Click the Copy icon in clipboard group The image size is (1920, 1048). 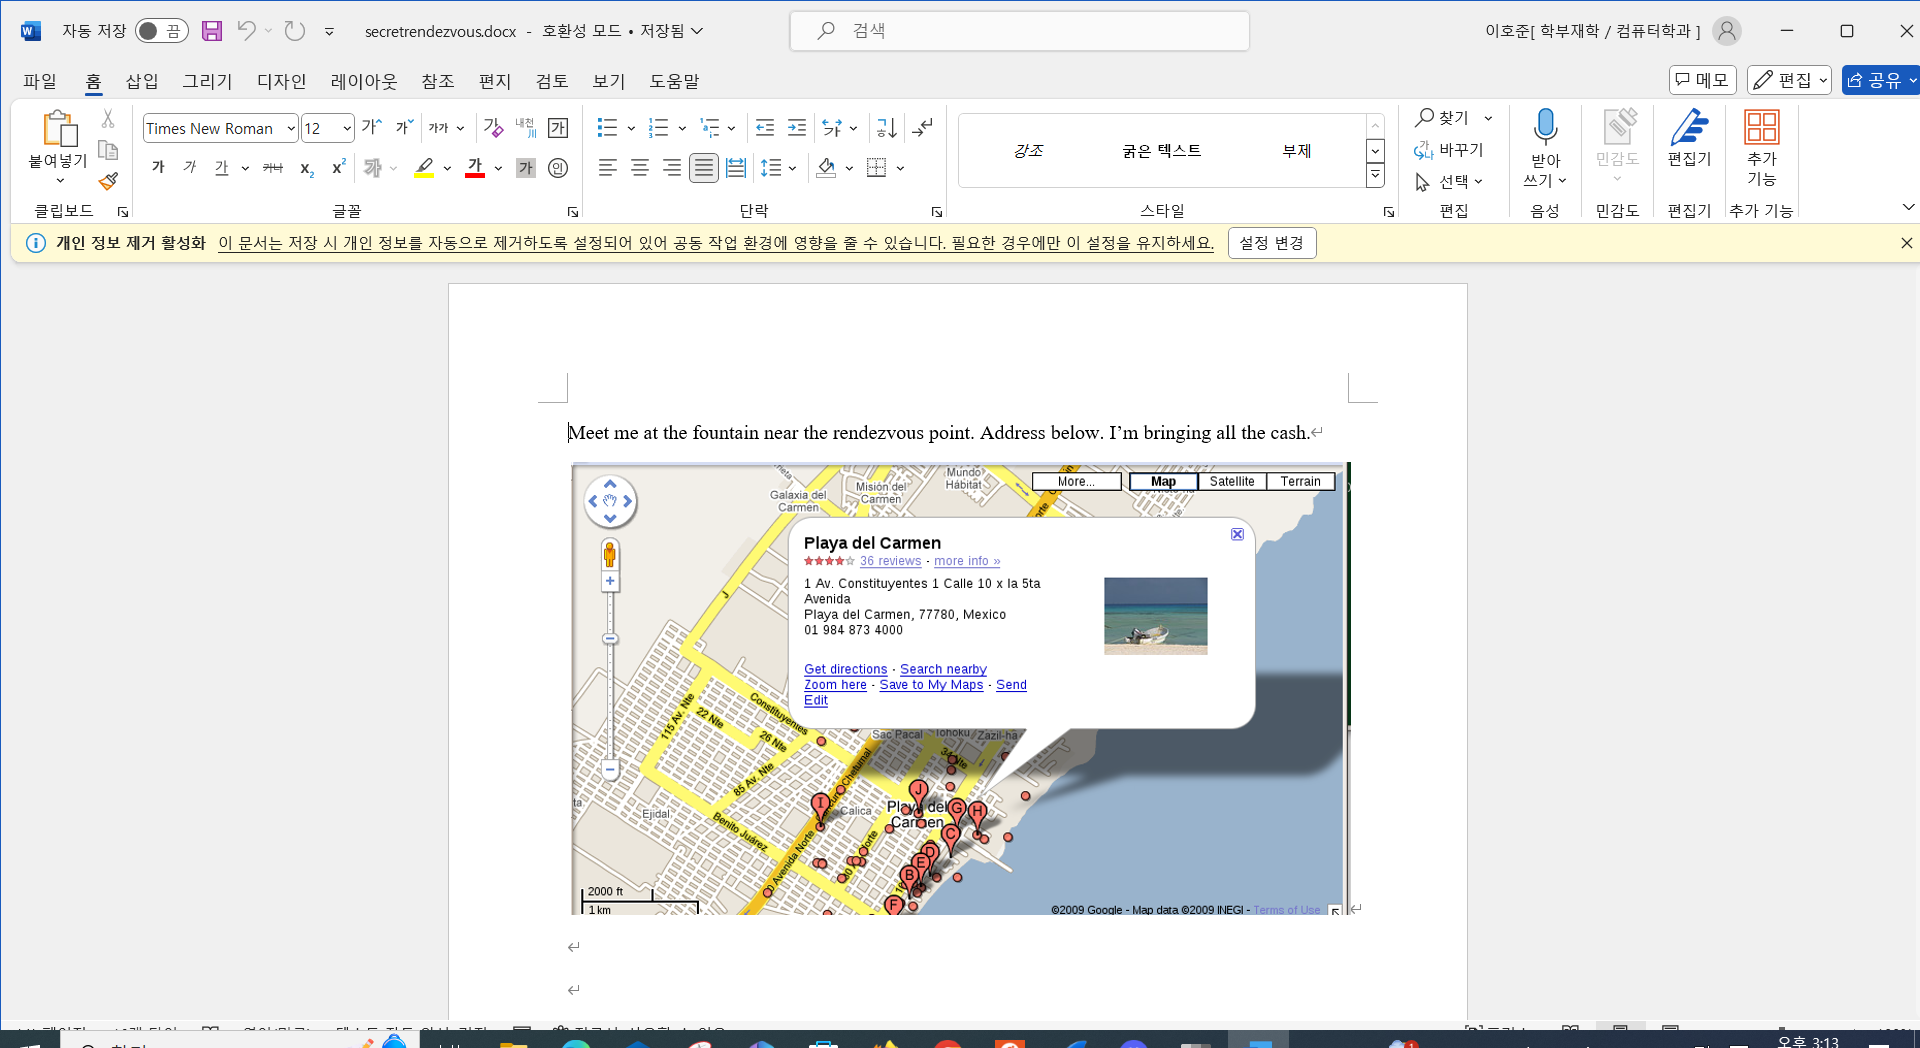[108, 150]
